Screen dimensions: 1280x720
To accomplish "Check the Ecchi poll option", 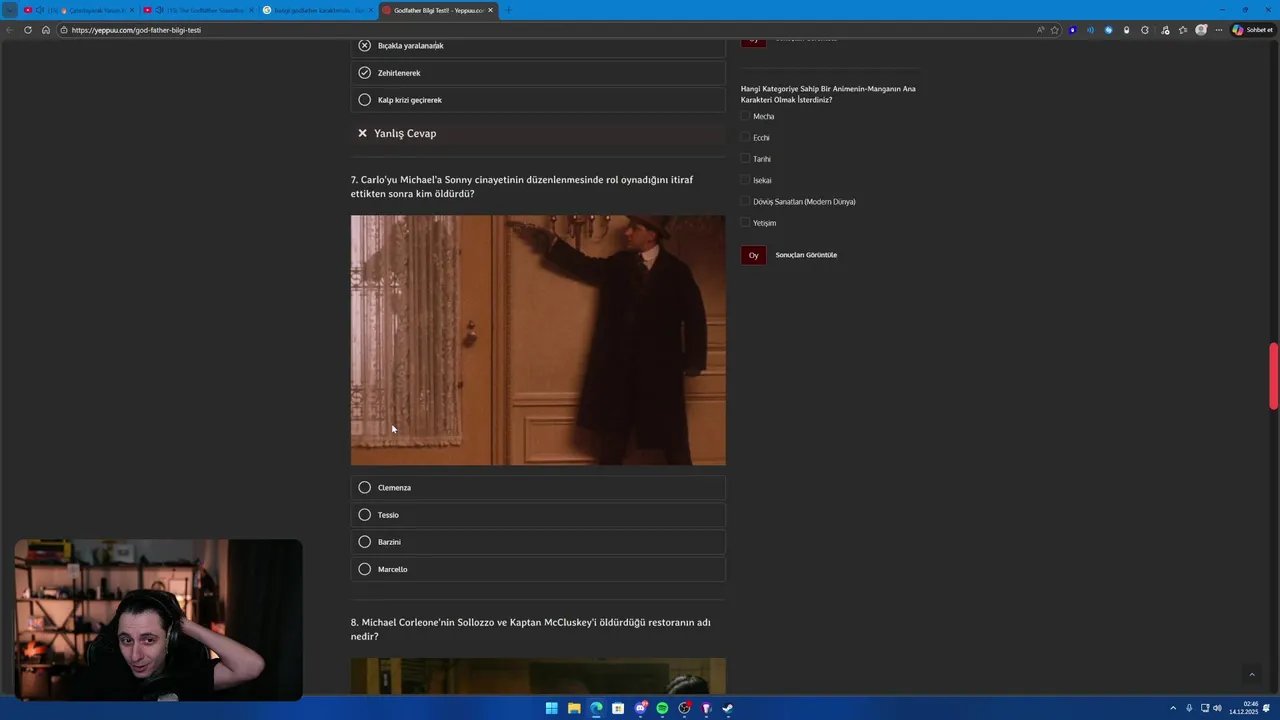I will tap(745, 137).
